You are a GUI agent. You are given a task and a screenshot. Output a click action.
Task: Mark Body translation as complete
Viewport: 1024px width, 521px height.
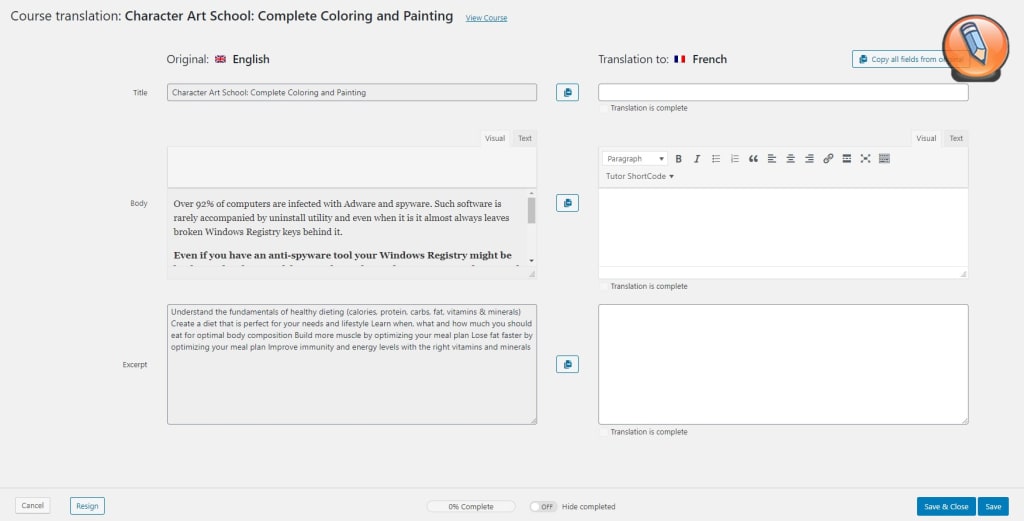coord(603,287)
